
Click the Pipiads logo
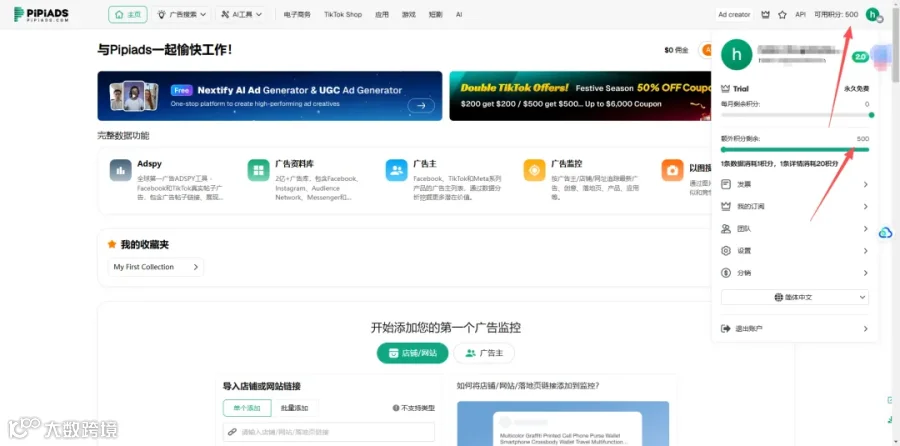point(41,14)
